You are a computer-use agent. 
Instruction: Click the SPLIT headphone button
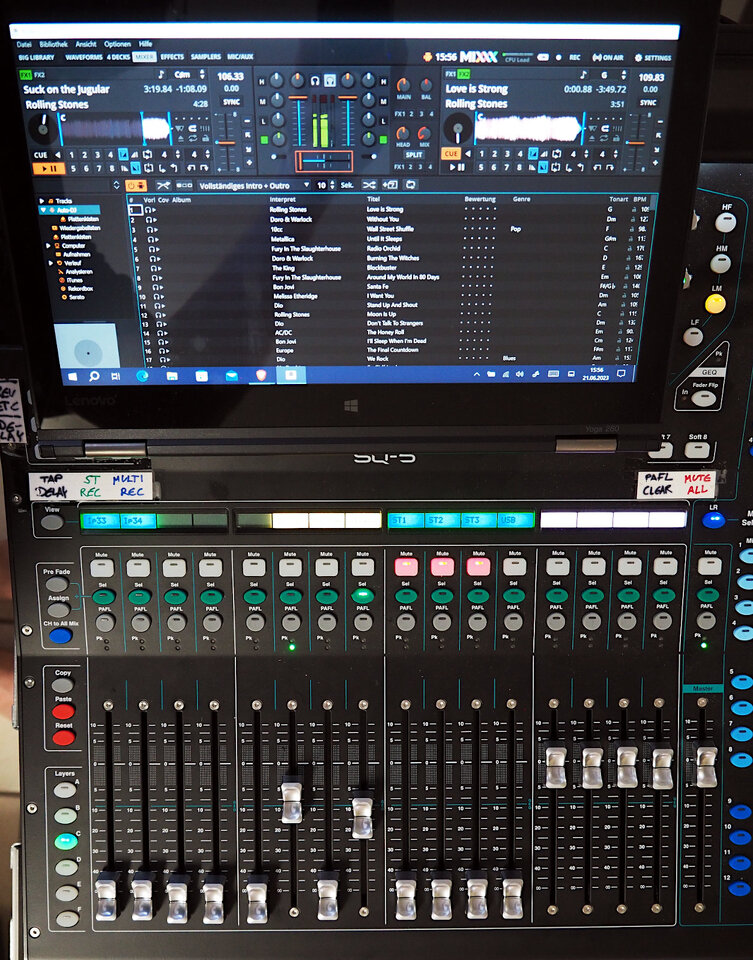click(x=414, y=155)
